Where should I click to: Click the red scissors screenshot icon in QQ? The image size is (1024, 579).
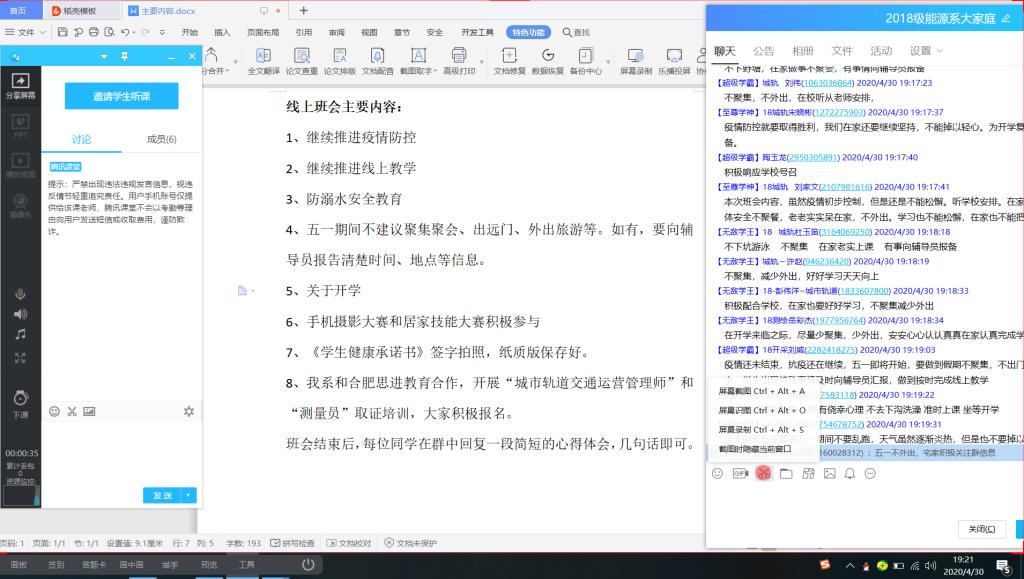(x=763, y=473)
